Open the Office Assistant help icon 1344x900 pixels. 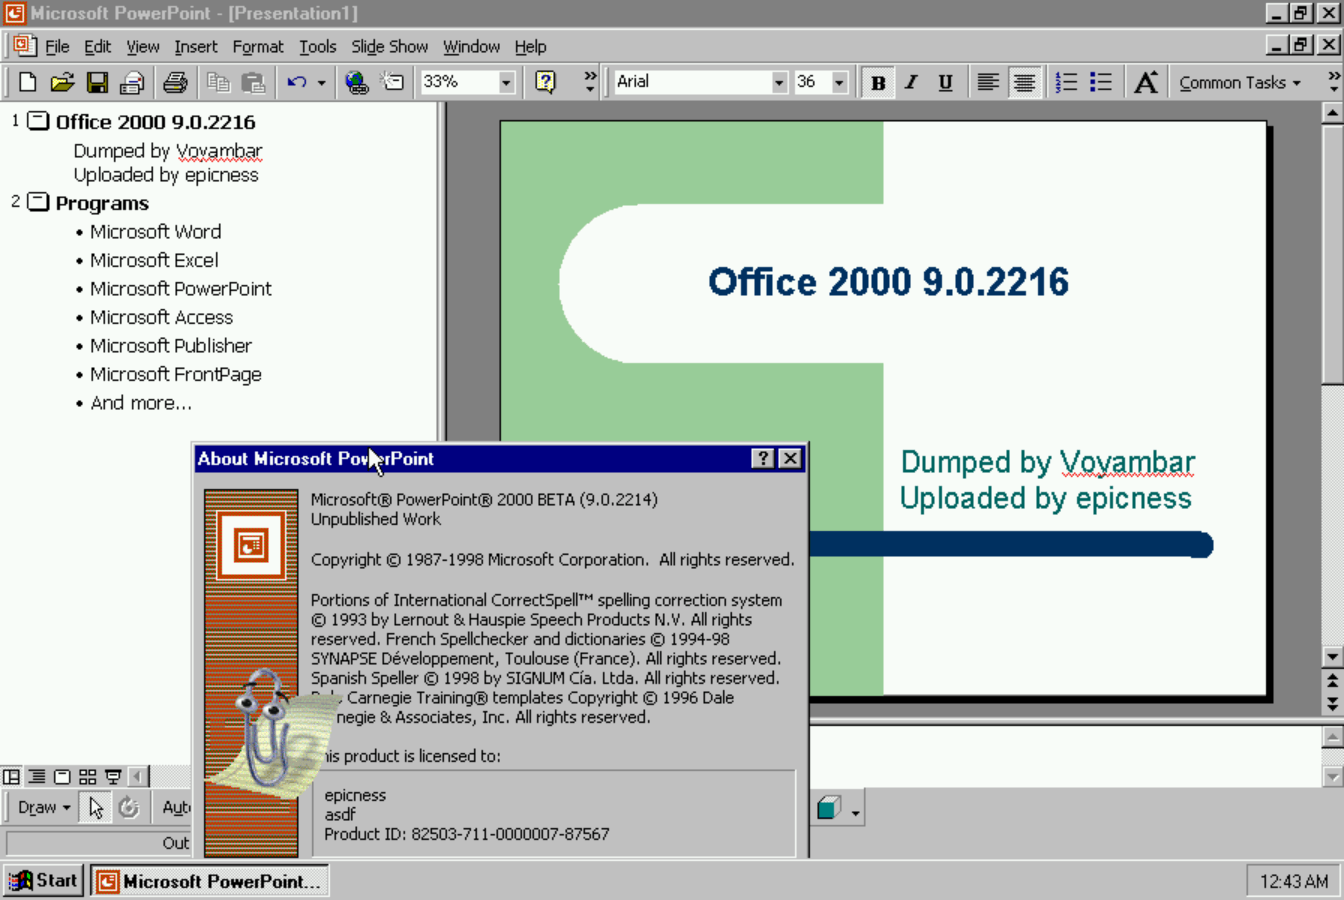click(545, 82)
